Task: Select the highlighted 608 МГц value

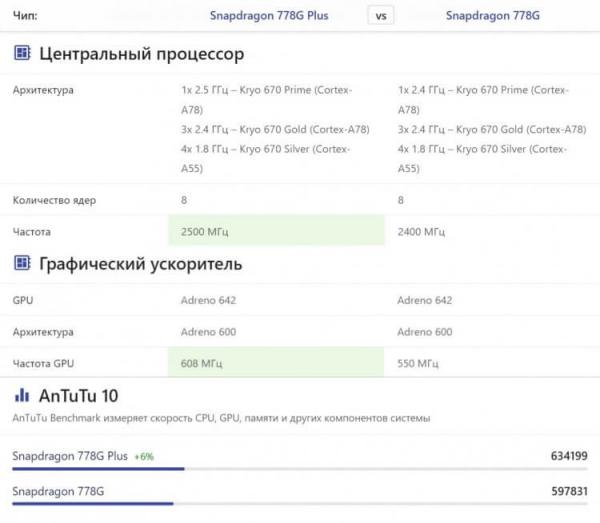Action: [x=201, y=363]
